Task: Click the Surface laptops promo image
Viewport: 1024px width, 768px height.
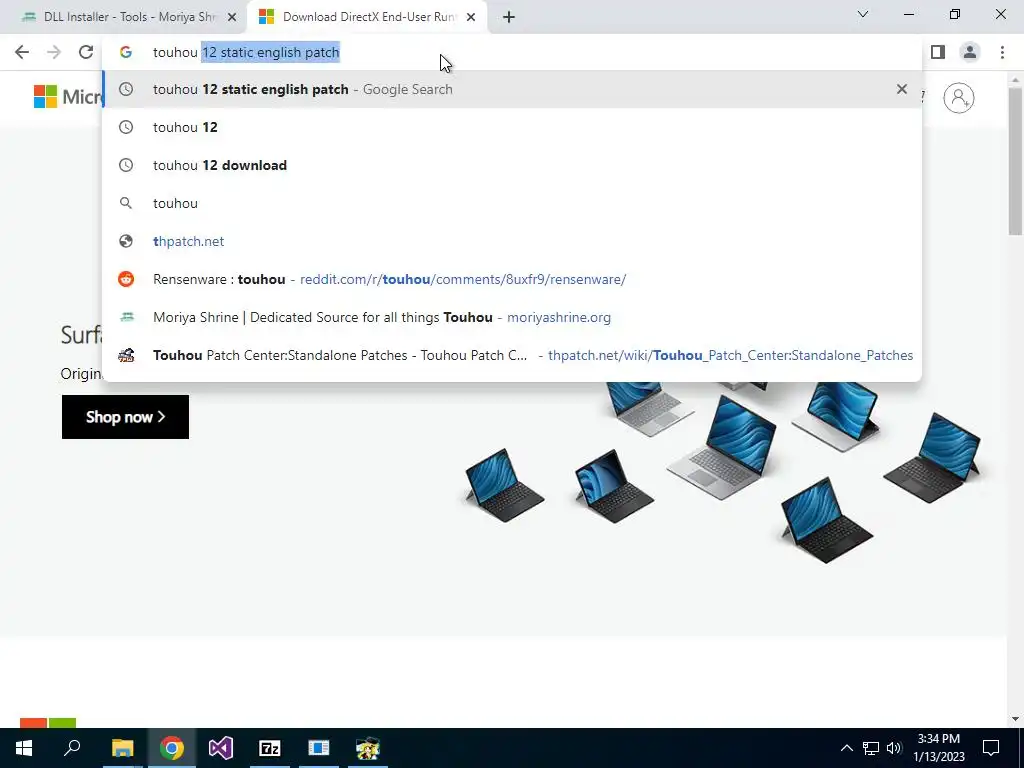Action: (x=724, y=473)
